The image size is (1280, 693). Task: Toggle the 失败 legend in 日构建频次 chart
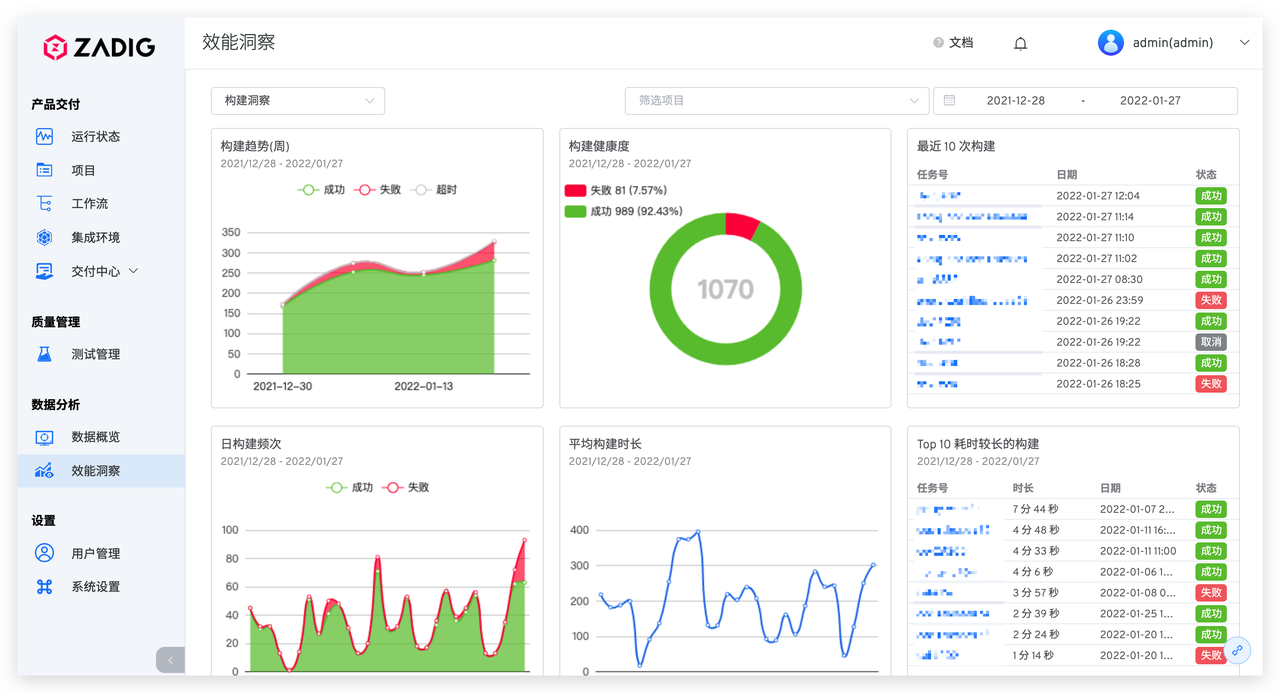[x=405, y=488]
